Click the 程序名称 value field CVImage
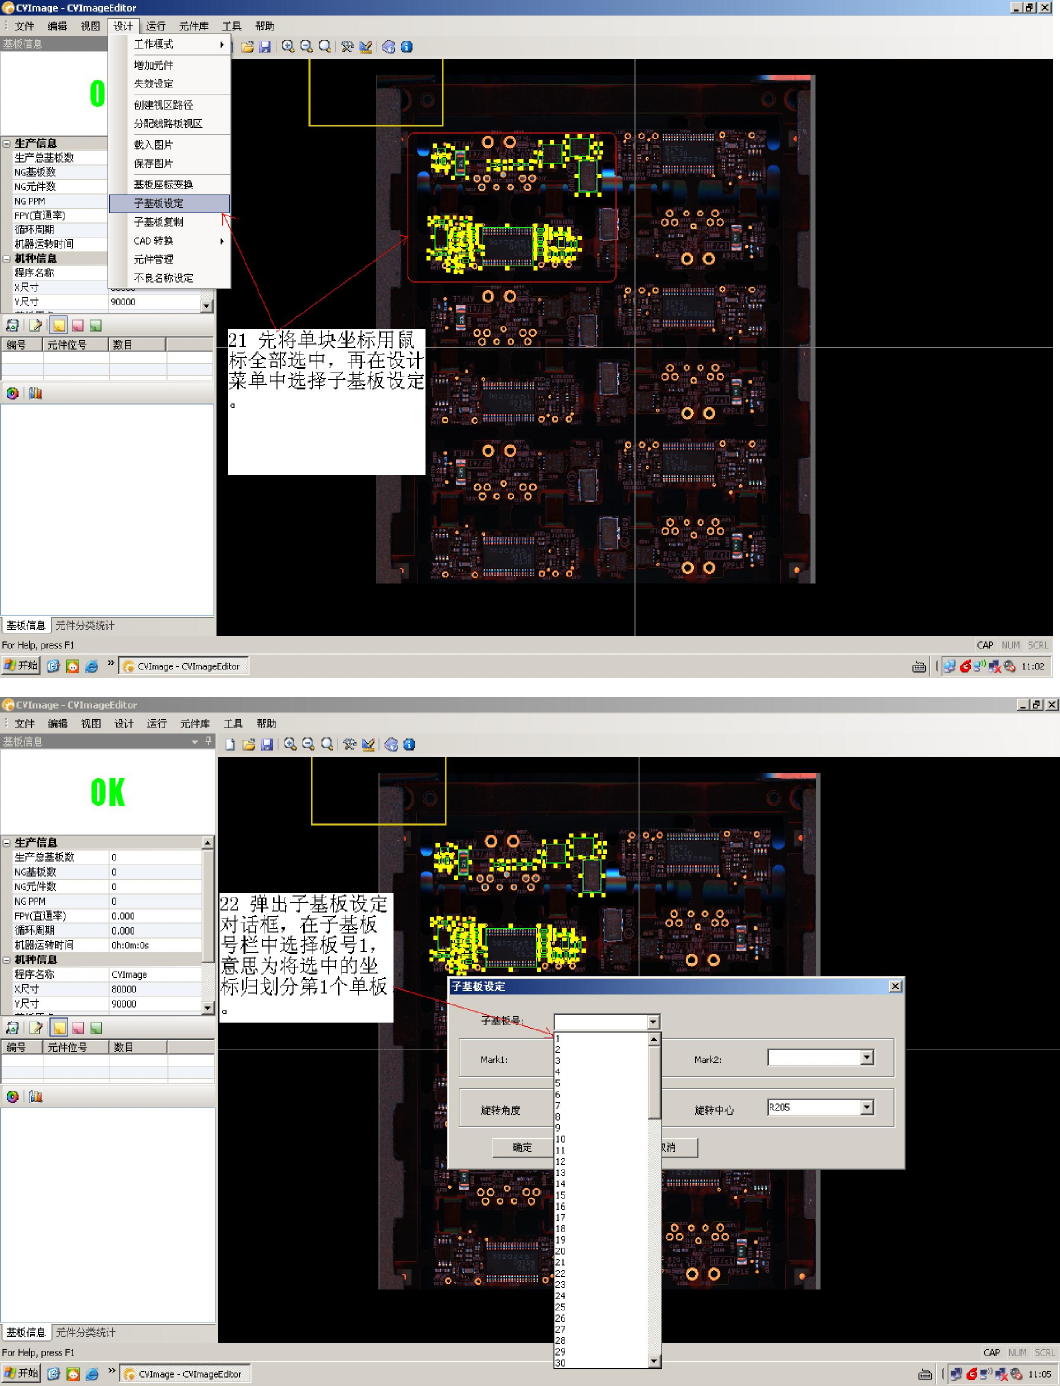The image size is (1060, 1386). pyautogui.click(x=155, y=975)
